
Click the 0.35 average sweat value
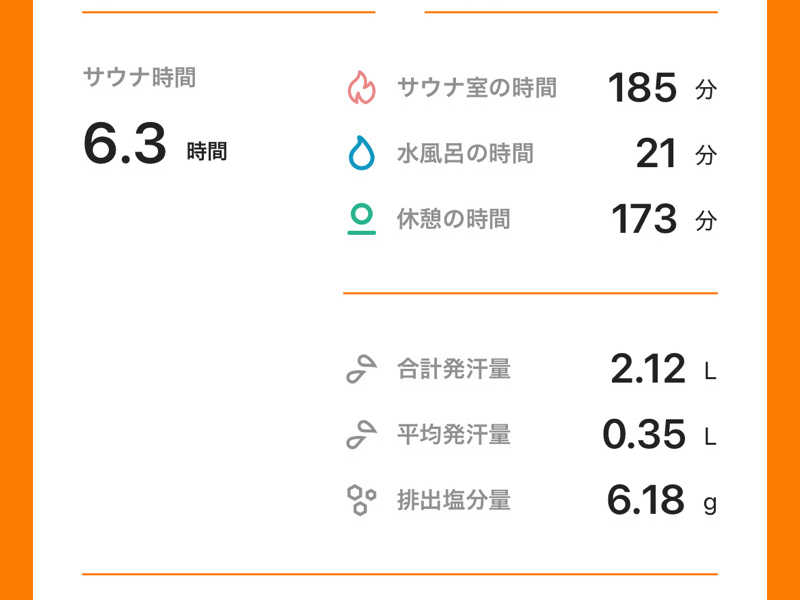pos(644,435)
